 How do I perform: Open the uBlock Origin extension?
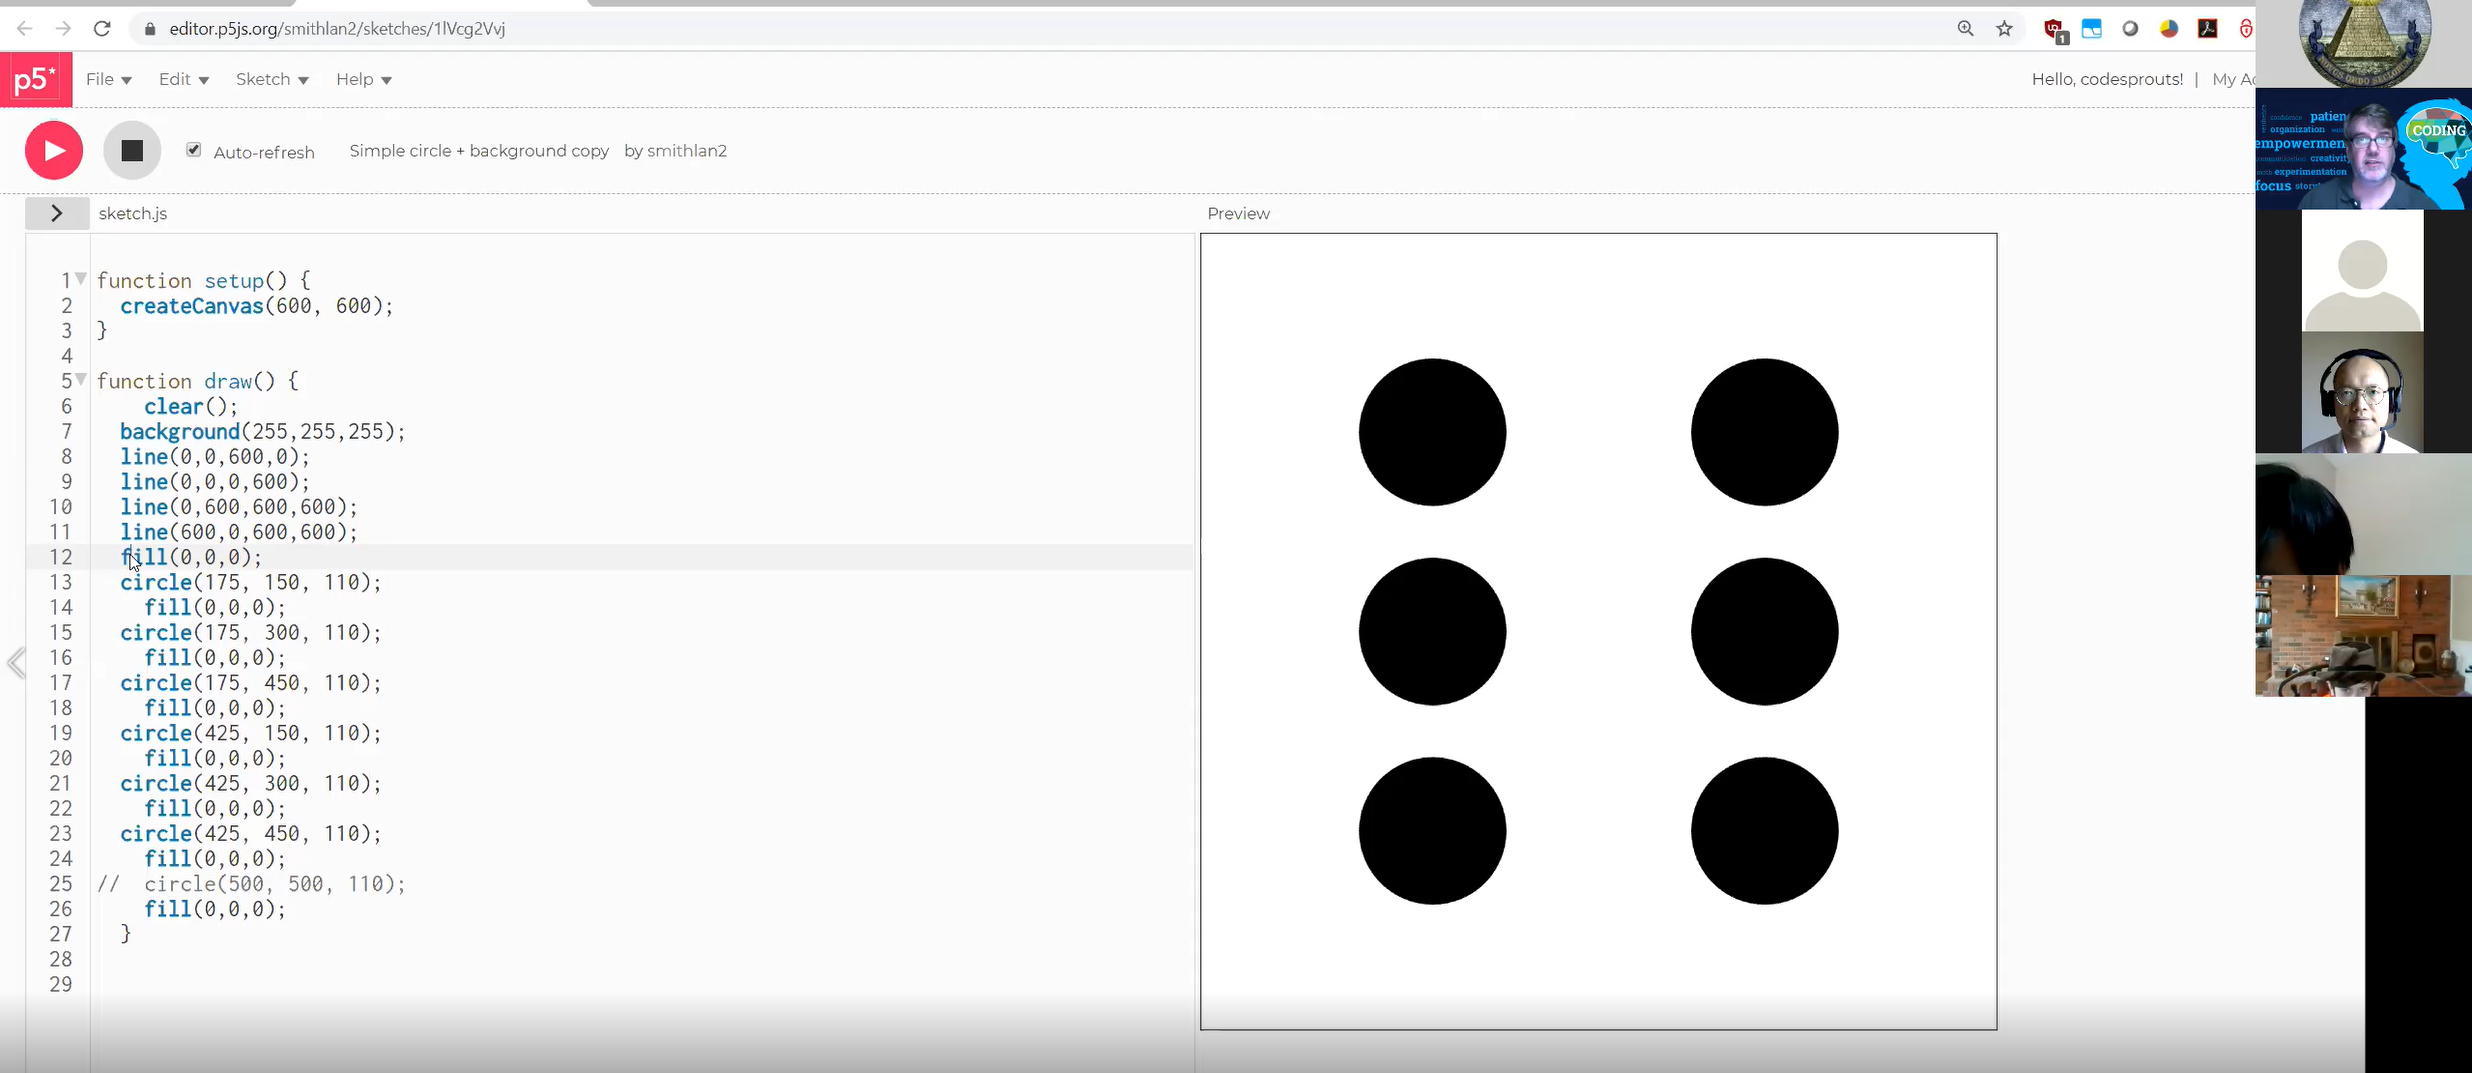point(2053,28)
